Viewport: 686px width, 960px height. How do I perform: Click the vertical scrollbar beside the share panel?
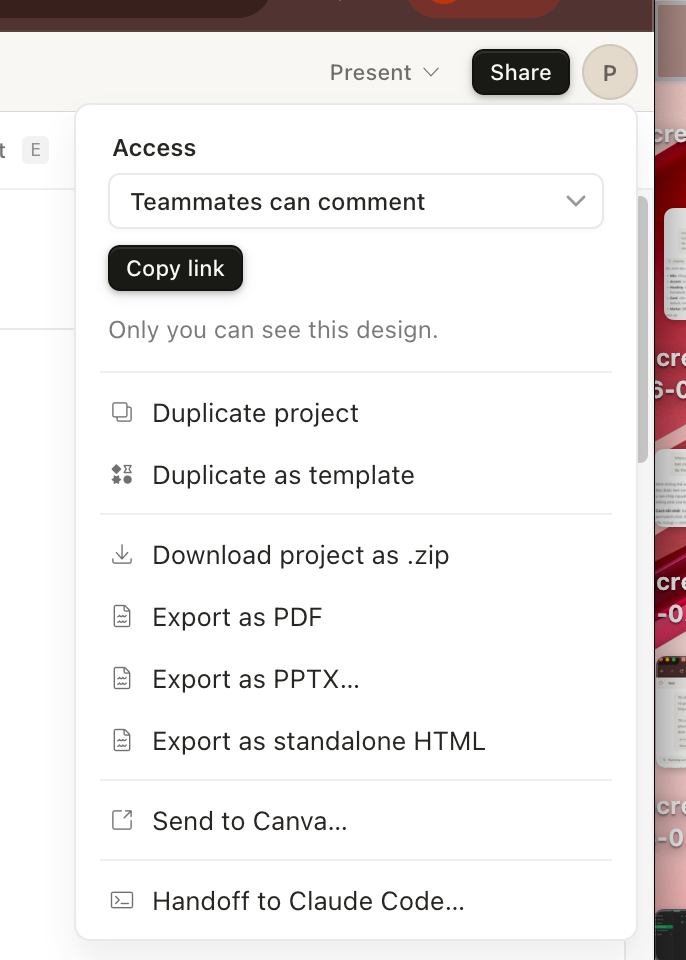click(x=643, y=329)
